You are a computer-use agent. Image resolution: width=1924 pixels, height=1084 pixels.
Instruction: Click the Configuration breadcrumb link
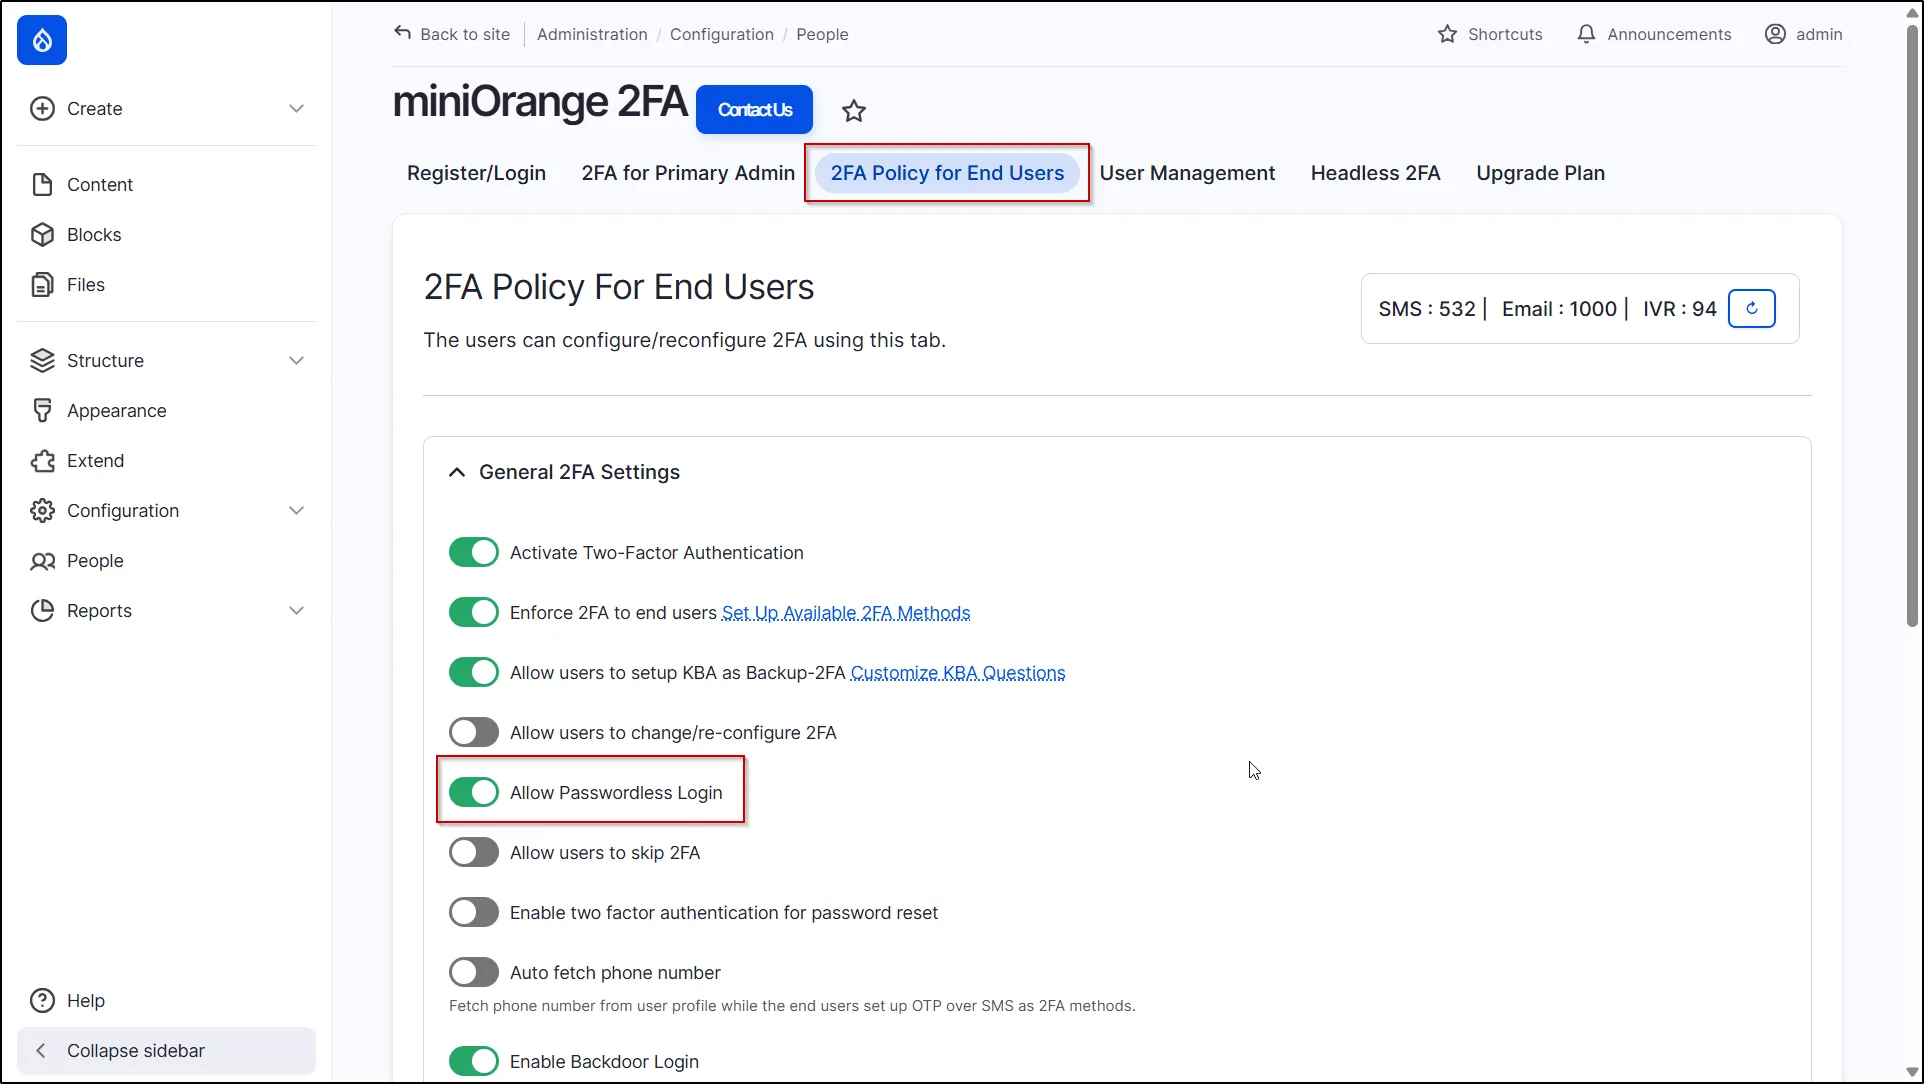click(721, 34)
